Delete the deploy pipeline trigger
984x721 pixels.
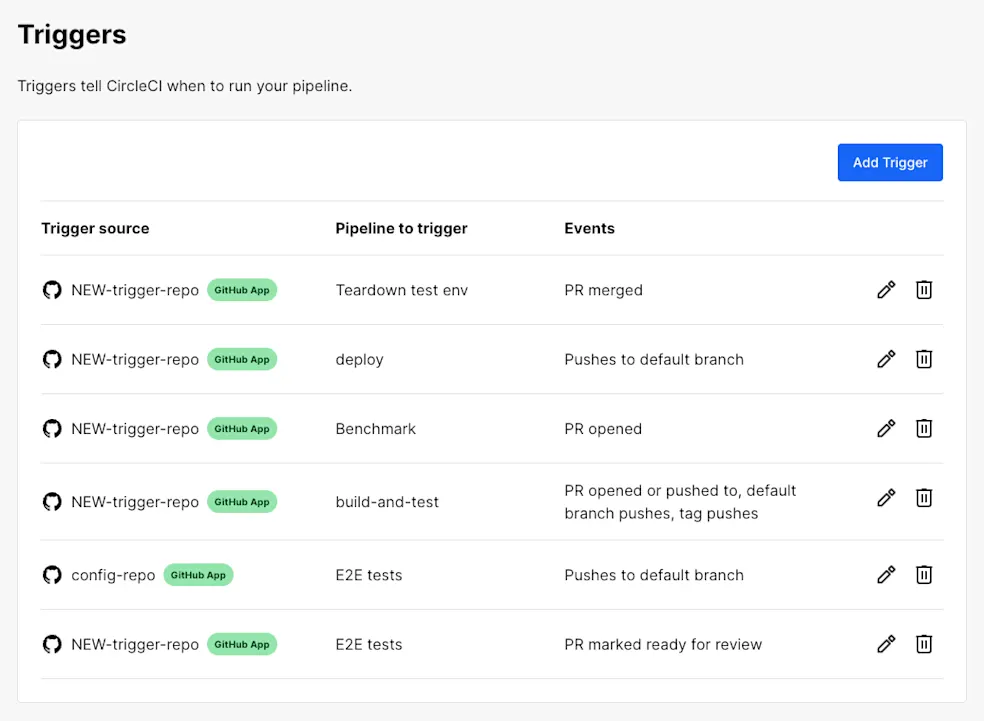click(924, 359)
